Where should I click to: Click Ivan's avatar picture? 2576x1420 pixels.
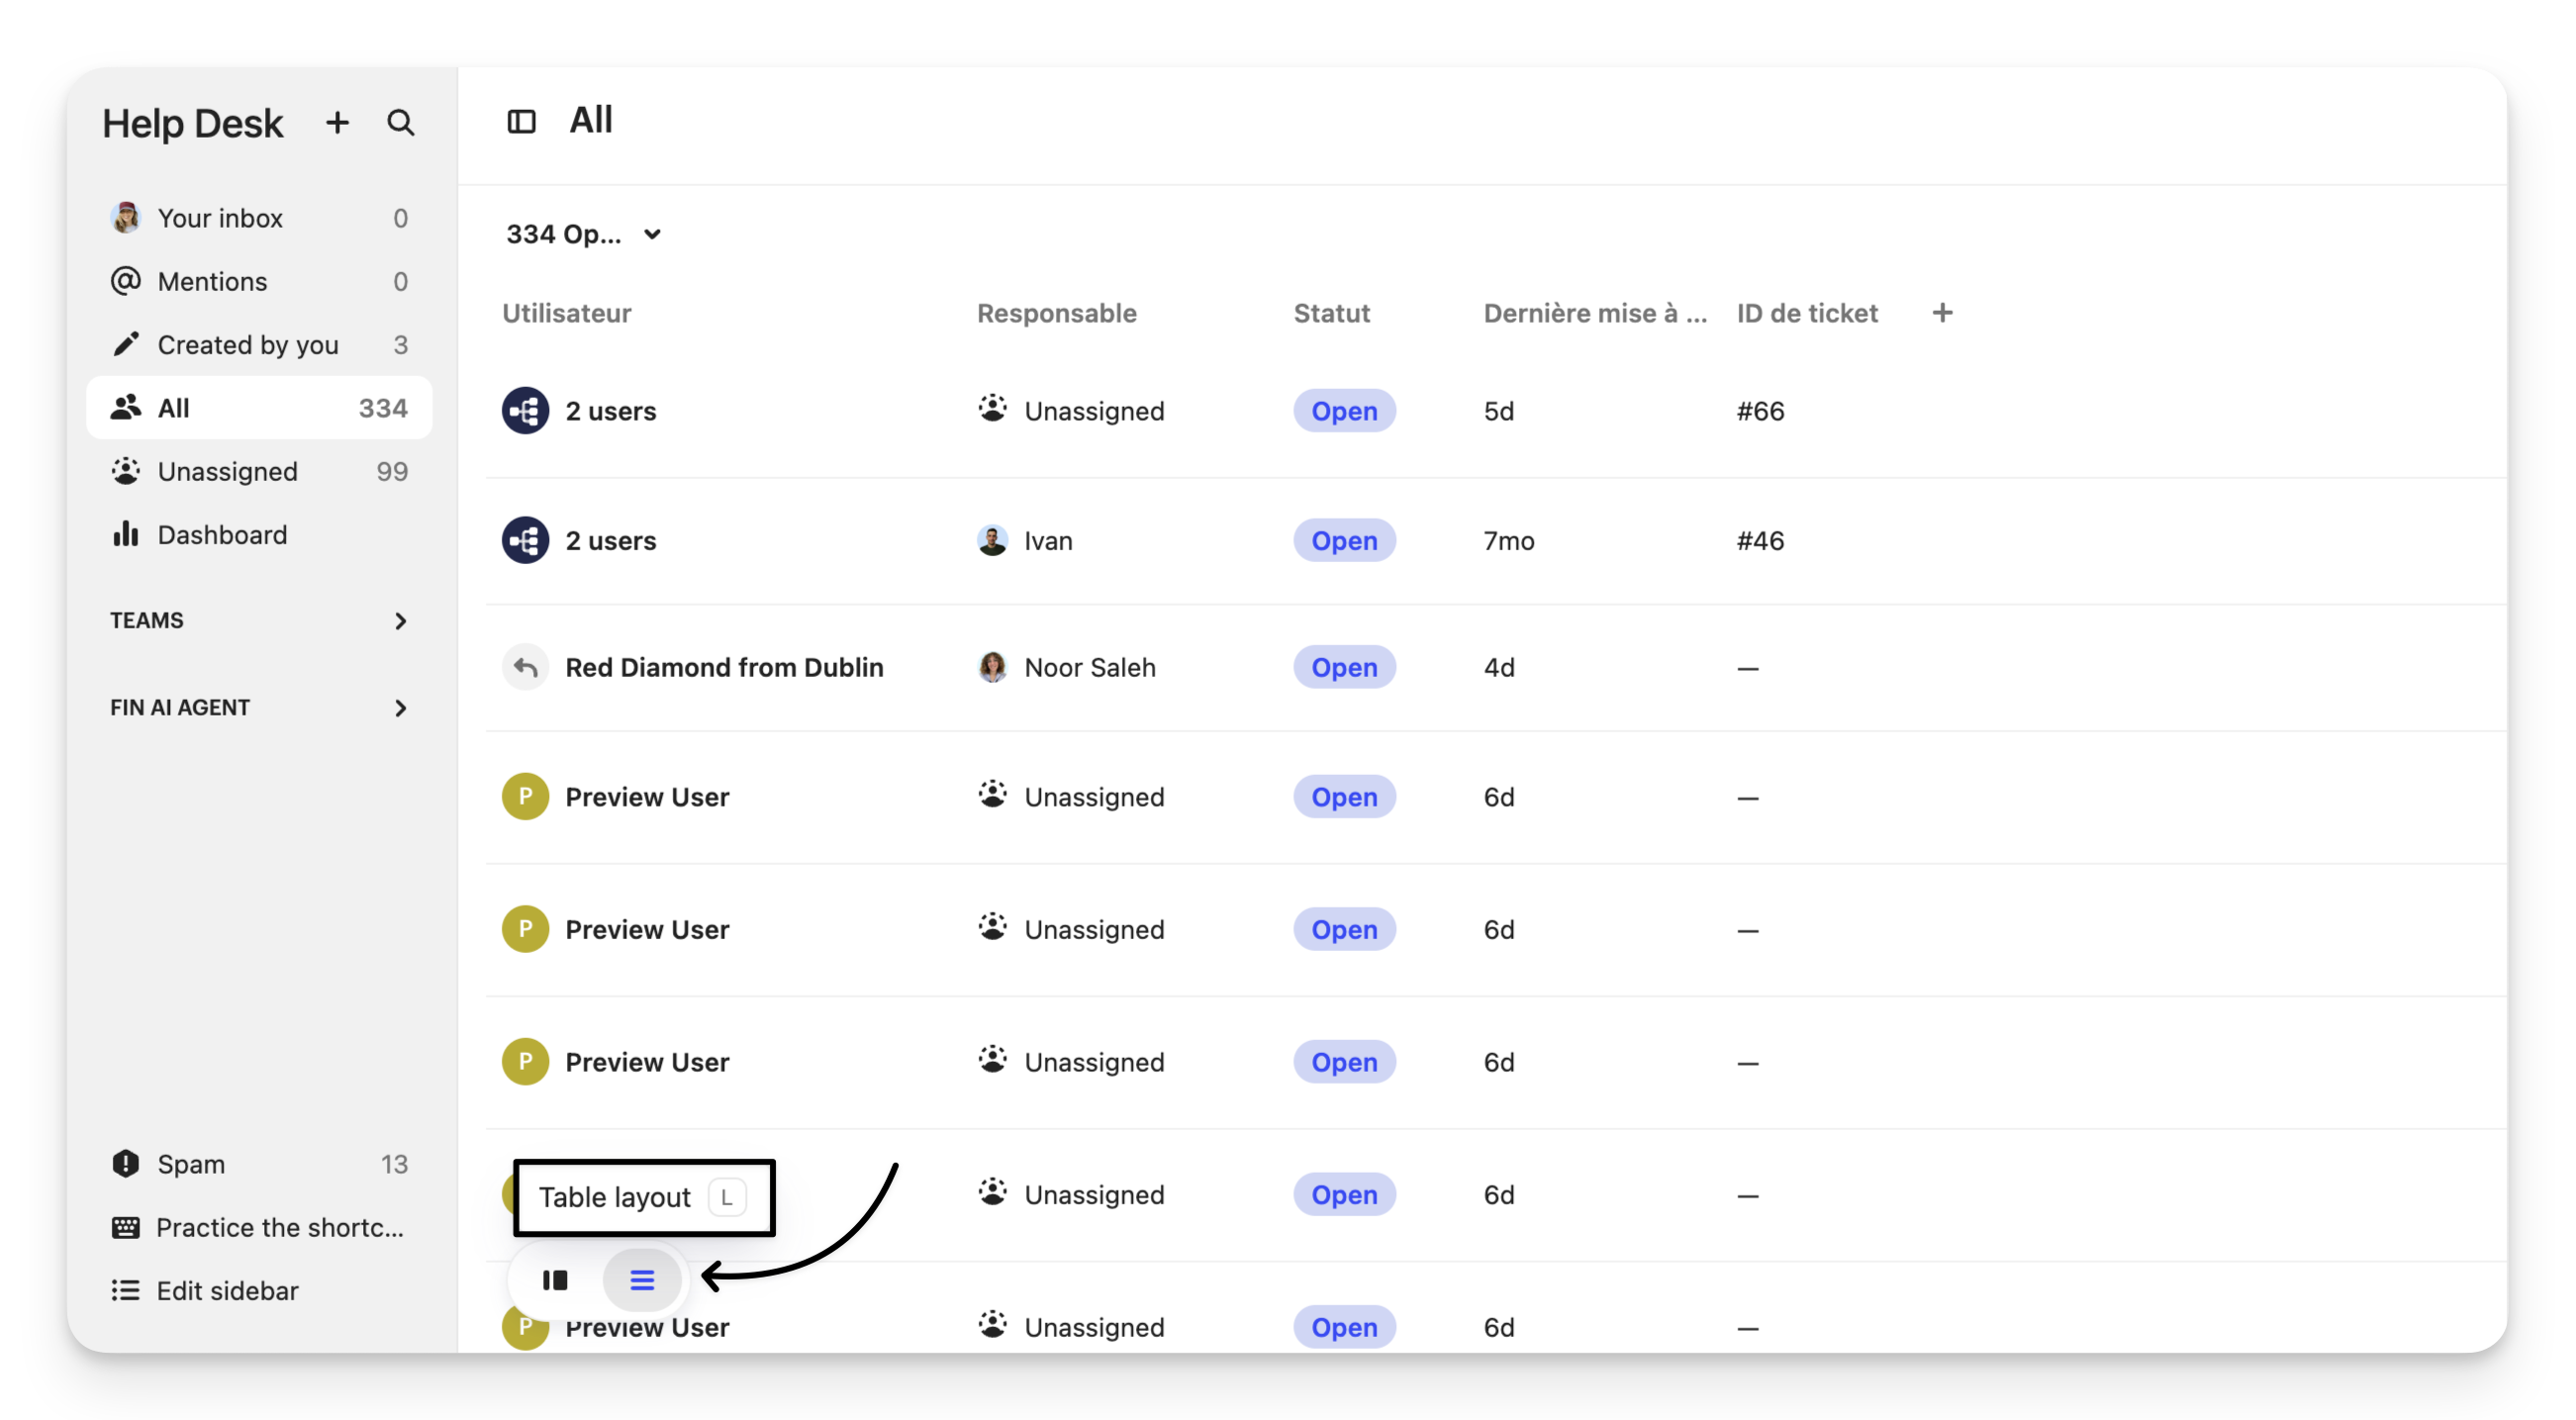(992, 541)
